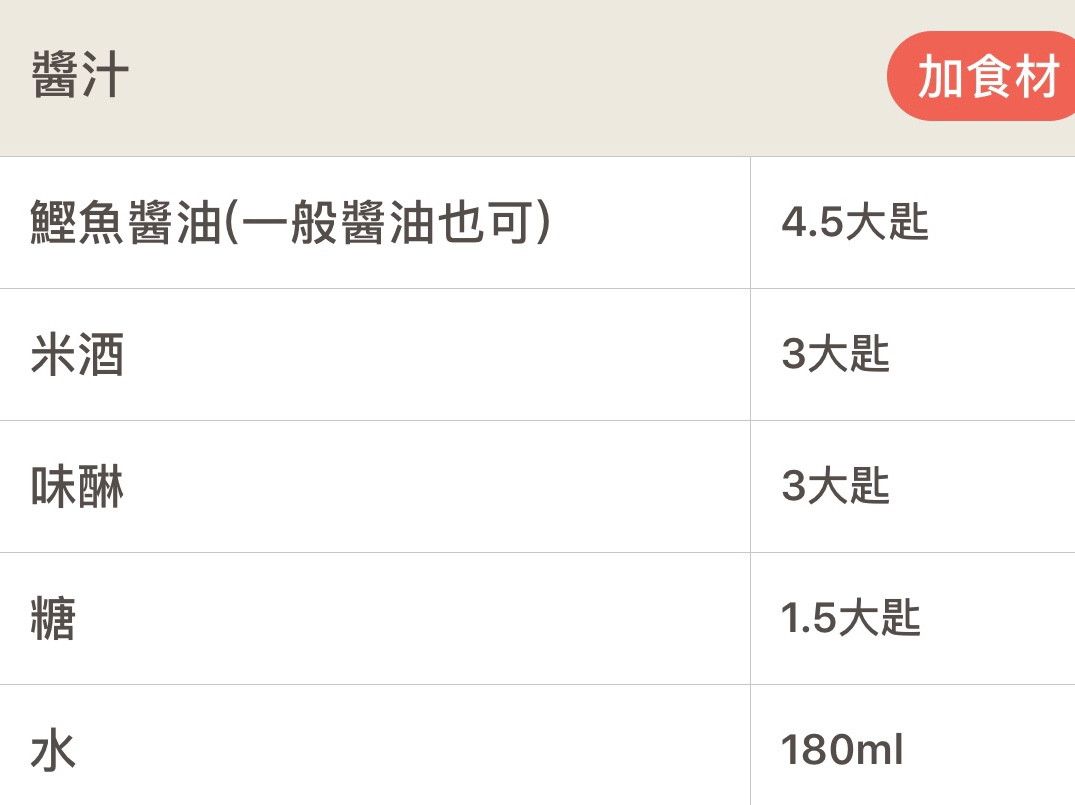Viewport: 1075px width, 805px height.
Task: Tap the 味醂 ingredient name
Action: click(78, 487)
